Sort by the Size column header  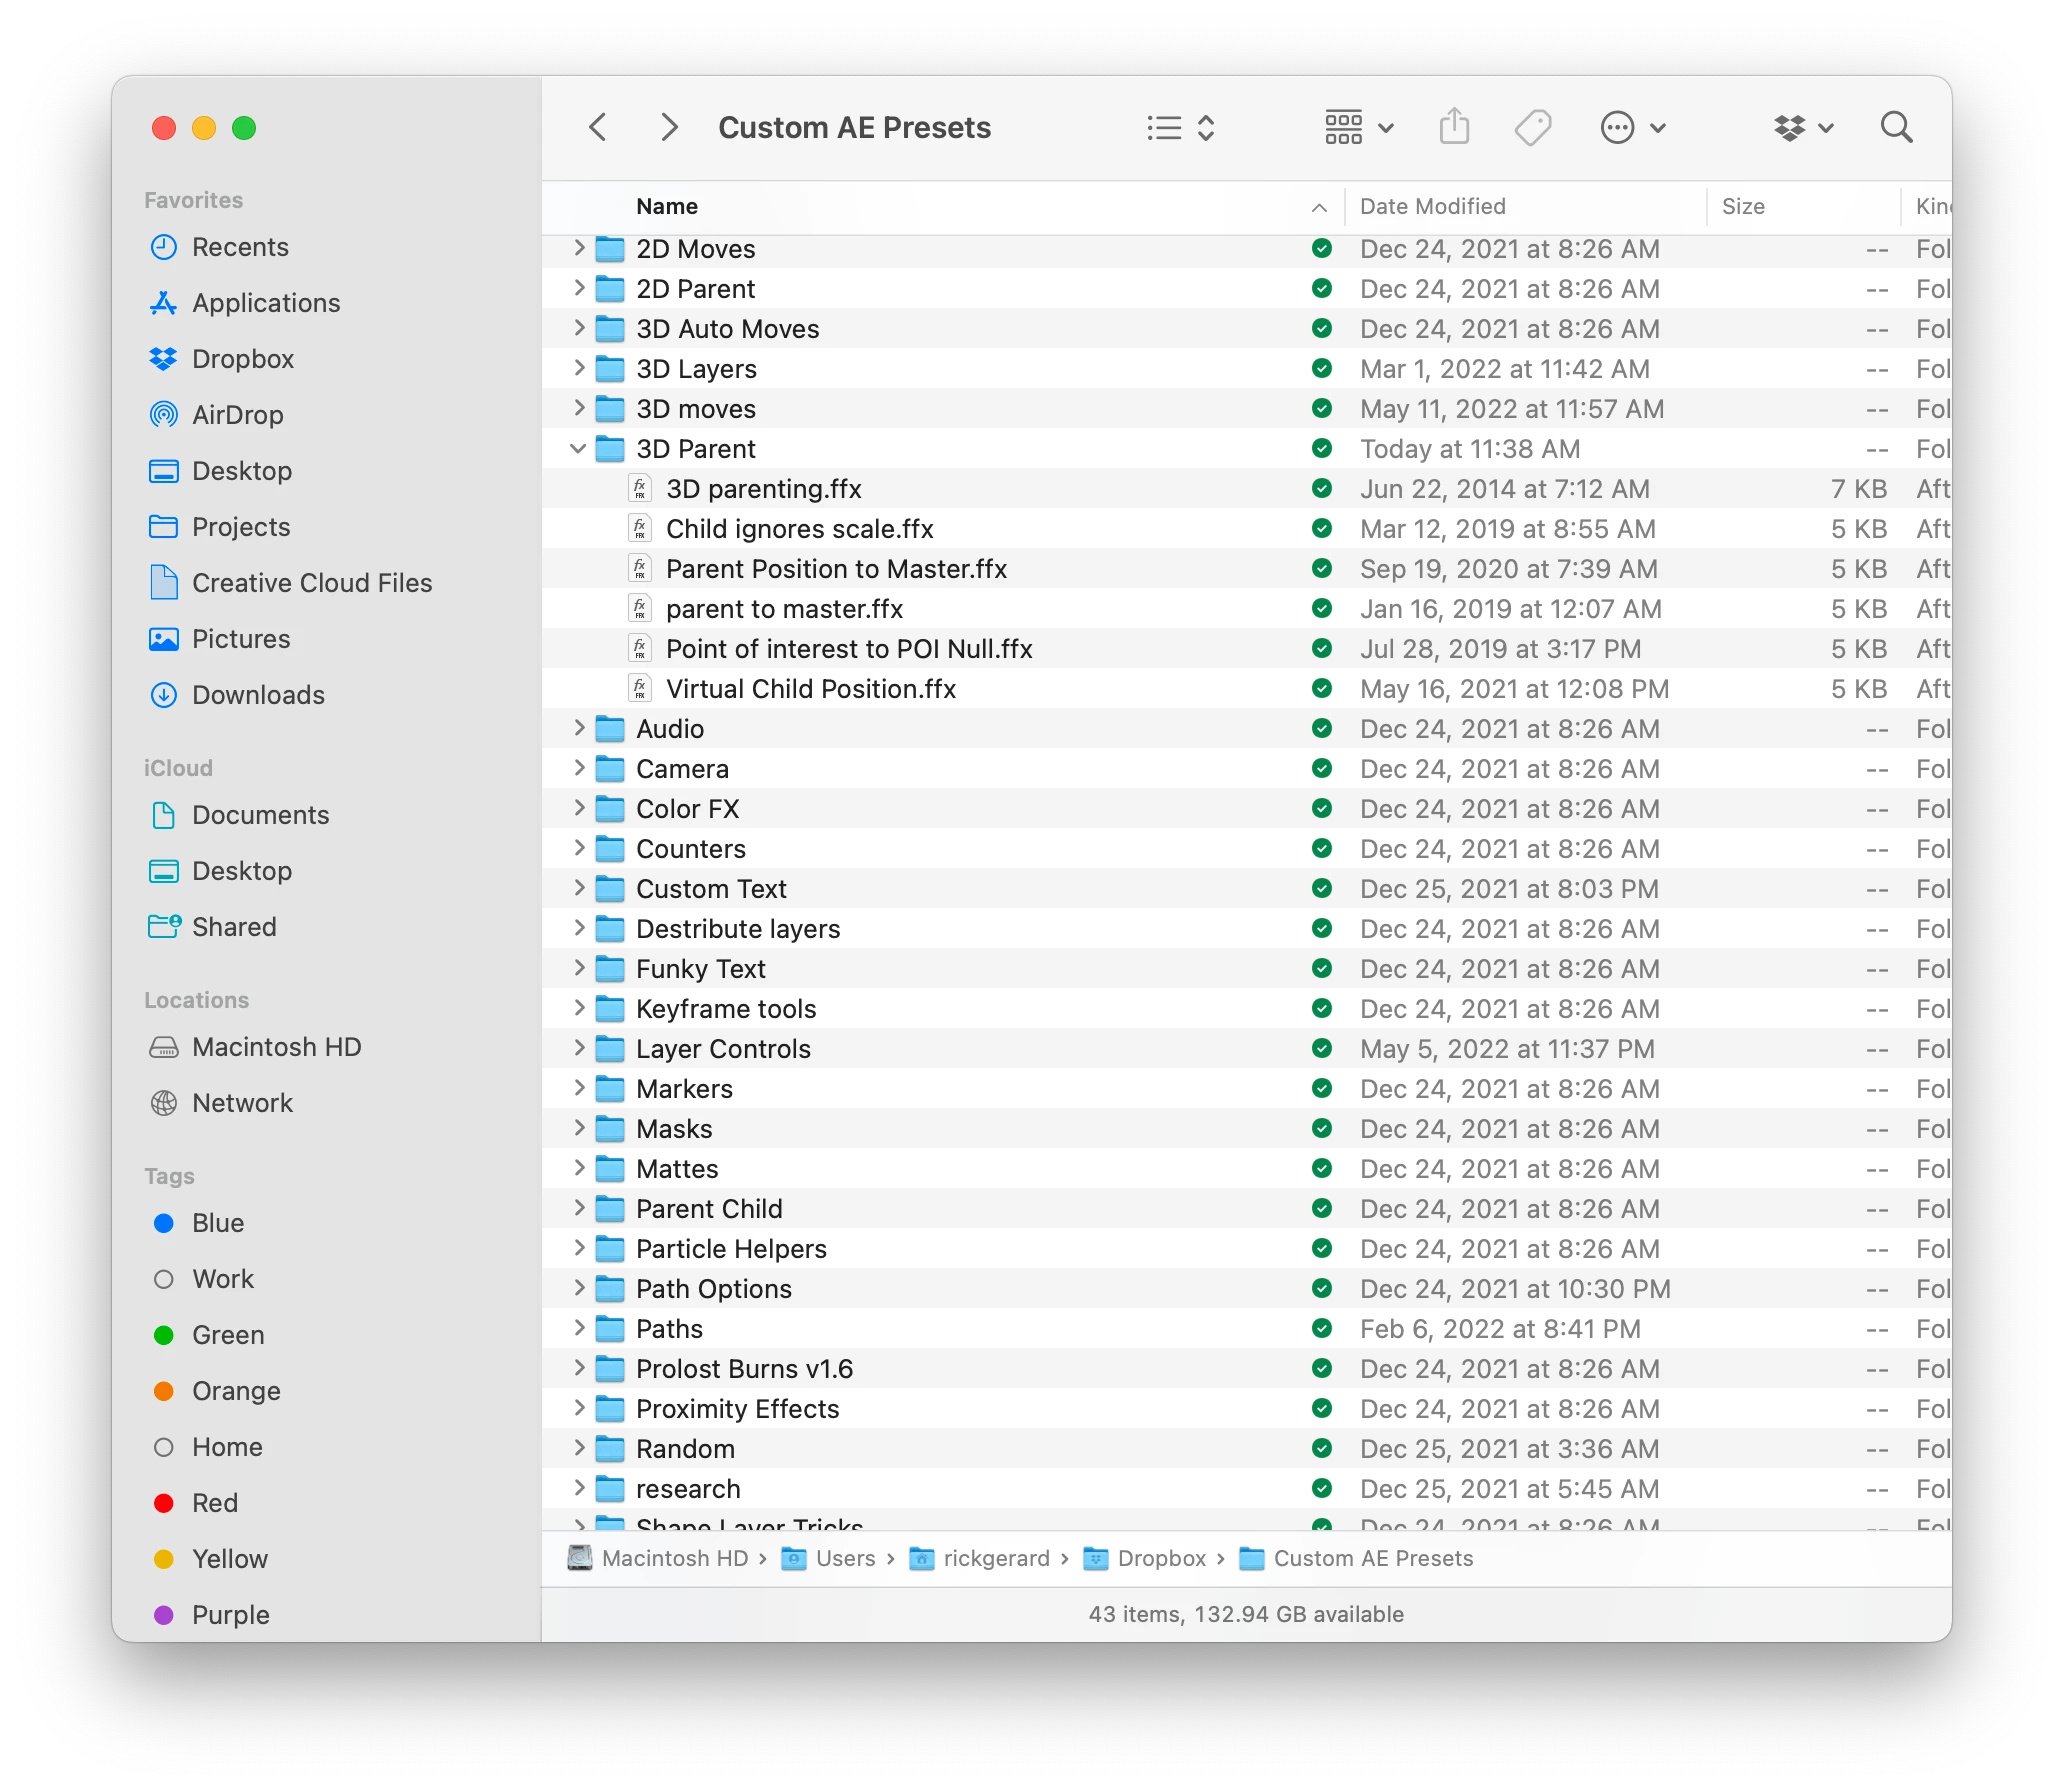click(x=1742, y=206)
